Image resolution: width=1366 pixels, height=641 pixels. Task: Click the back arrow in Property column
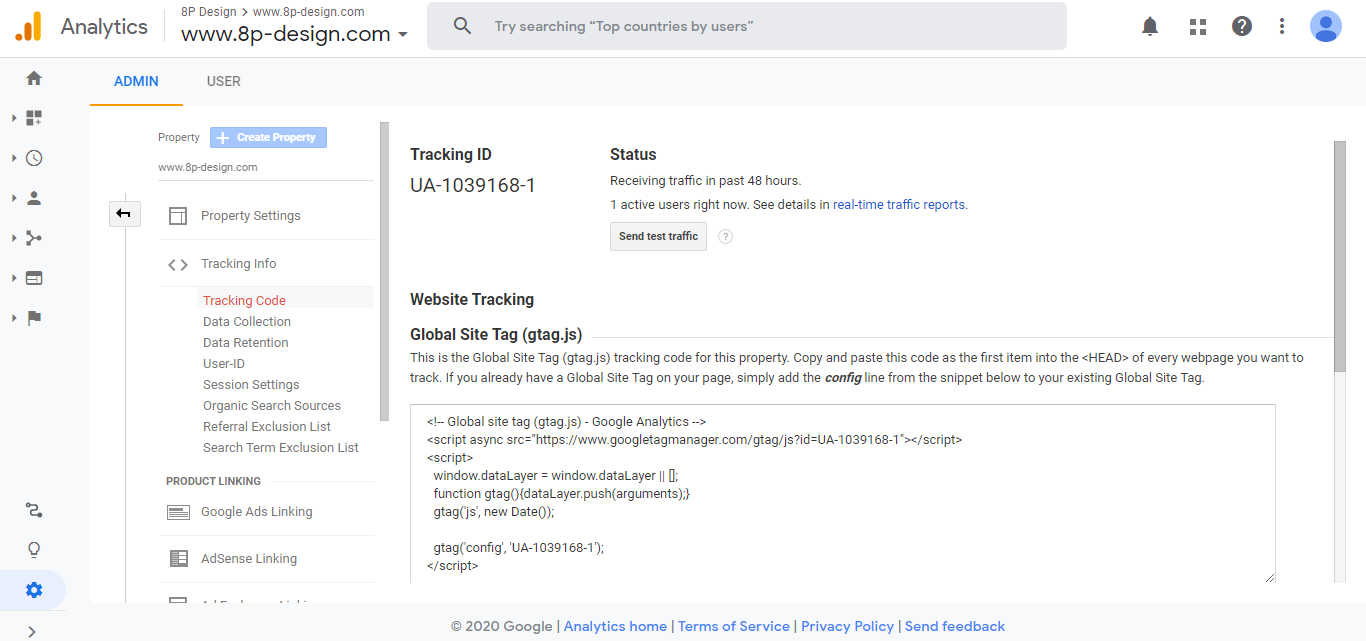pyautogui.click(x=124, y=213)
